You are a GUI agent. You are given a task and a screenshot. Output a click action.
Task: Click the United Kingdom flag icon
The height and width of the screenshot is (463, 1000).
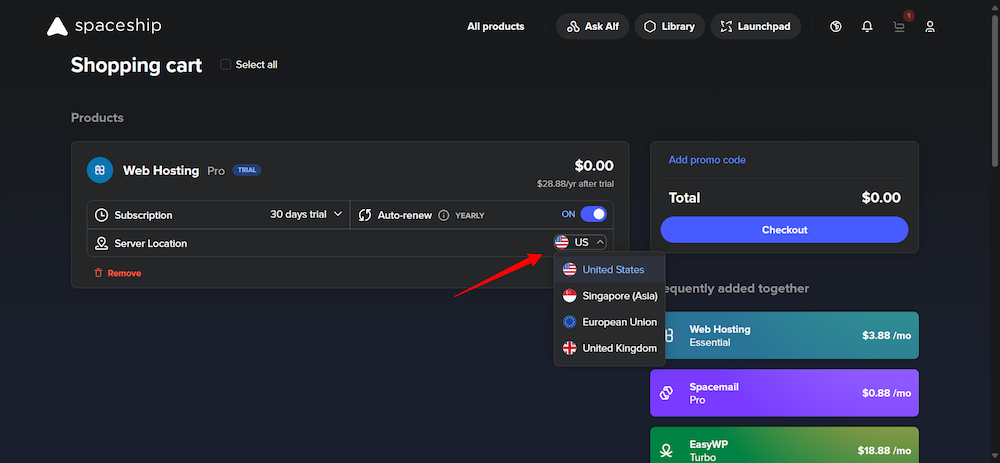[570, 348]
